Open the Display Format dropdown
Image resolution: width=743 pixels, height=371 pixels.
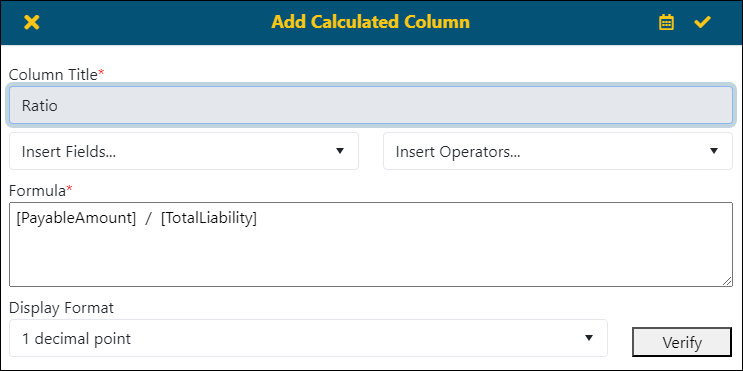[308, 338]
